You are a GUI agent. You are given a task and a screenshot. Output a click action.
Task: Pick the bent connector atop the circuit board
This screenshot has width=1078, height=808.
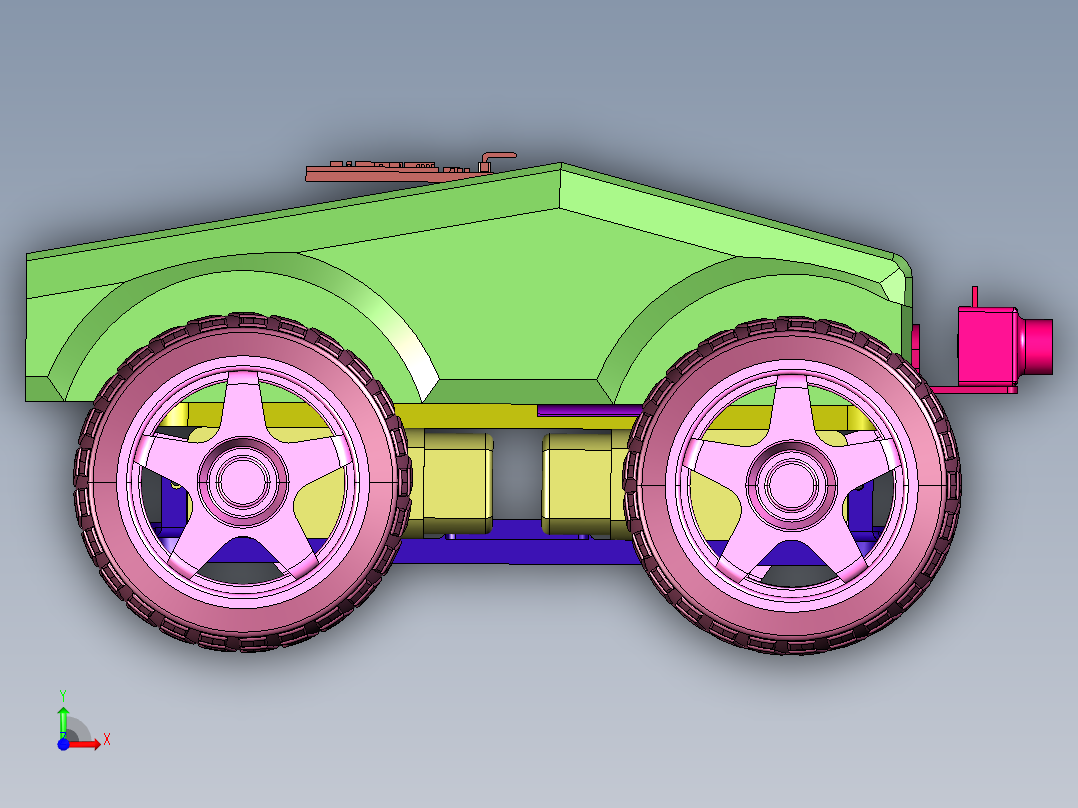(x=497, y=156)
